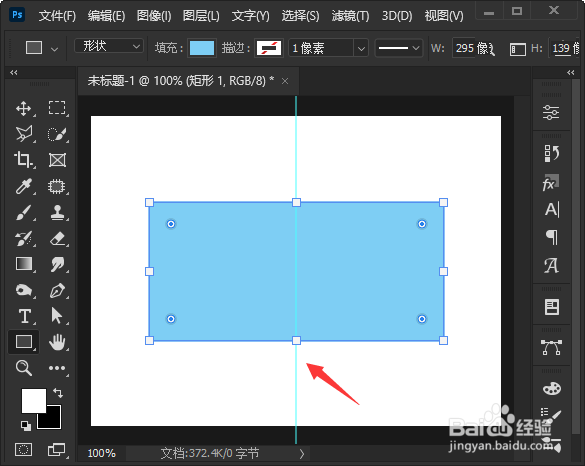
Task: Select the Sponge tool
Action: tap(24, 290)
